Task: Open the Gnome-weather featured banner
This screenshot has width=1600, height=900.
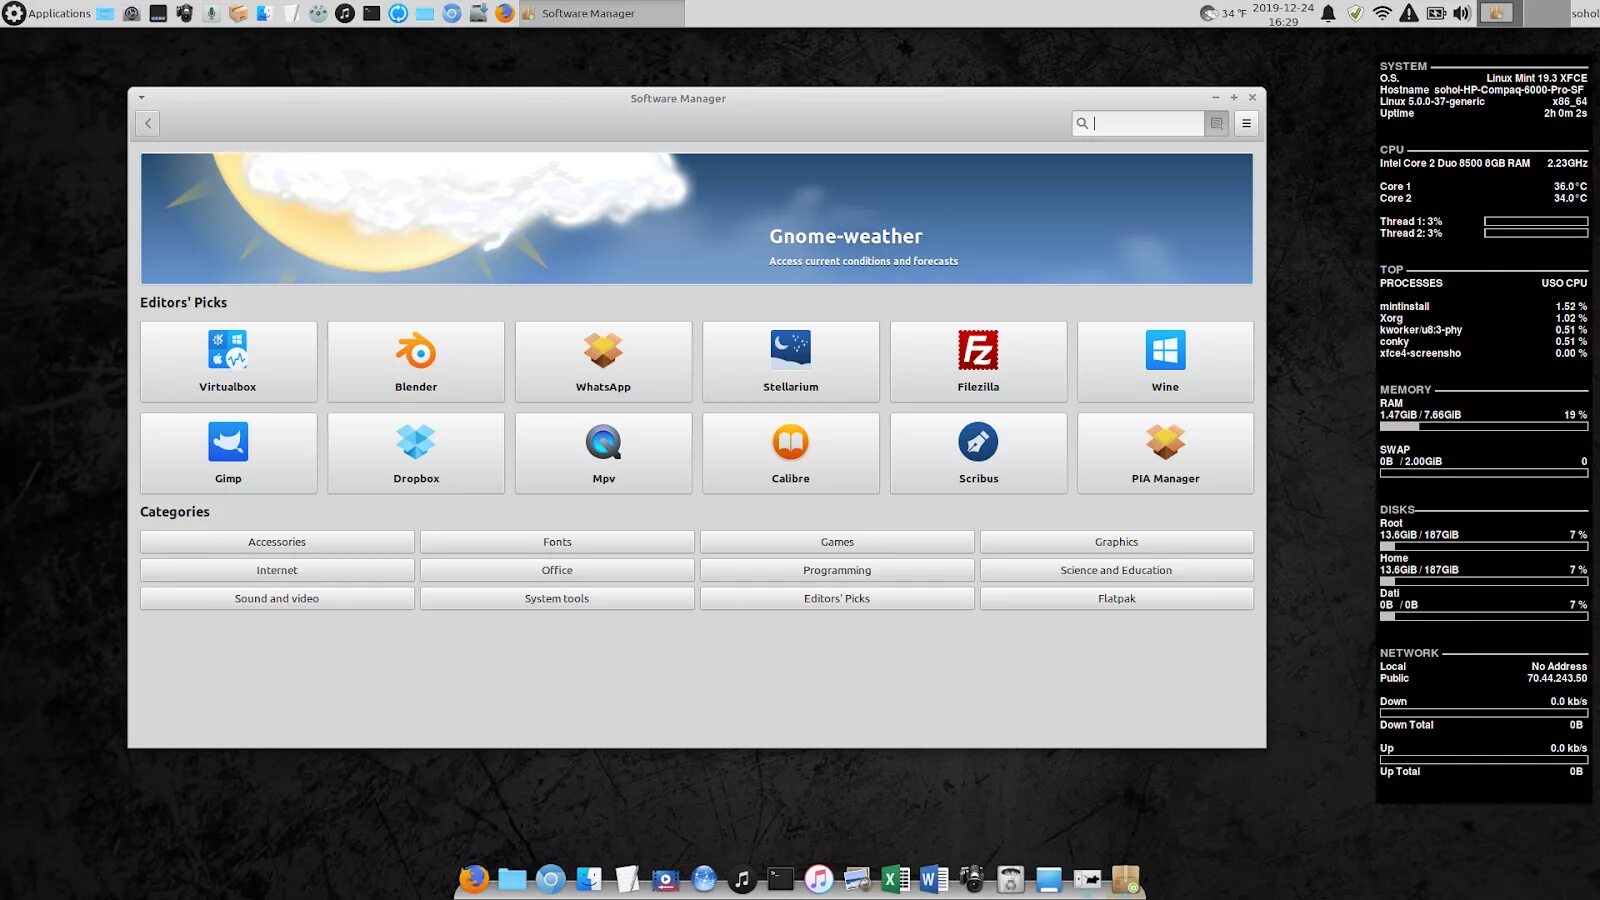Action: pos(697,218)
